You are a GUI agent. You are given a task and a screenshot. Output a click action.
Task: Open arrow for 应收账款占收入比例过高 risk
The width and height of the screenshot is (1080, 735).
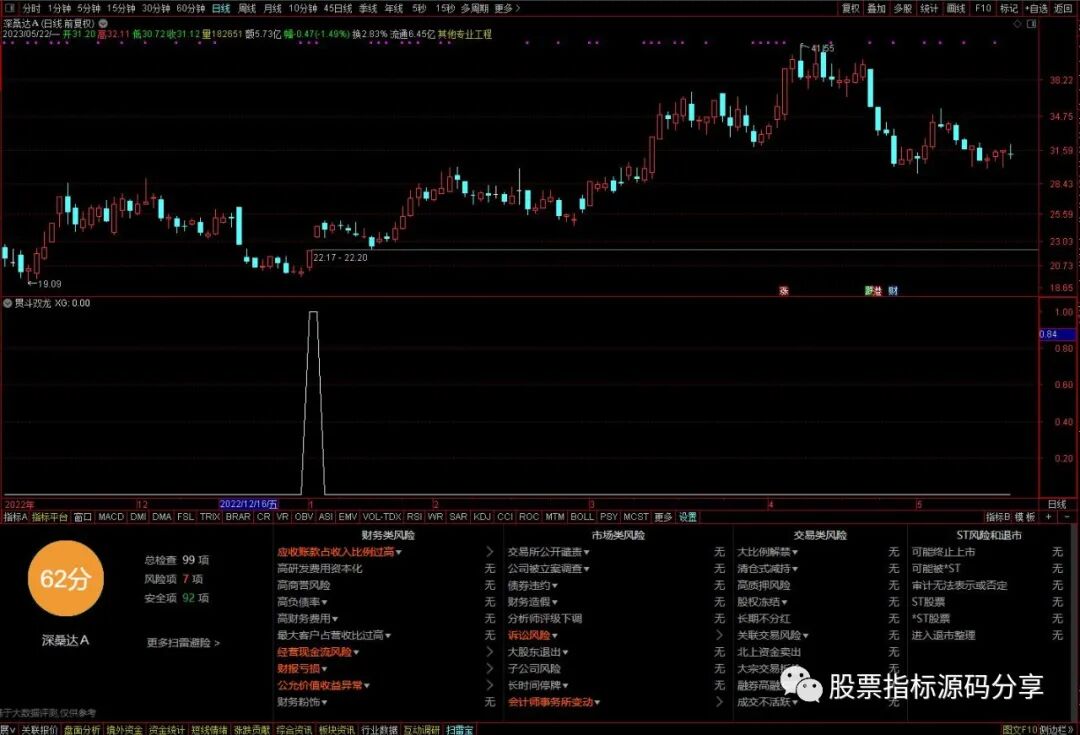[x=490, y=552]
